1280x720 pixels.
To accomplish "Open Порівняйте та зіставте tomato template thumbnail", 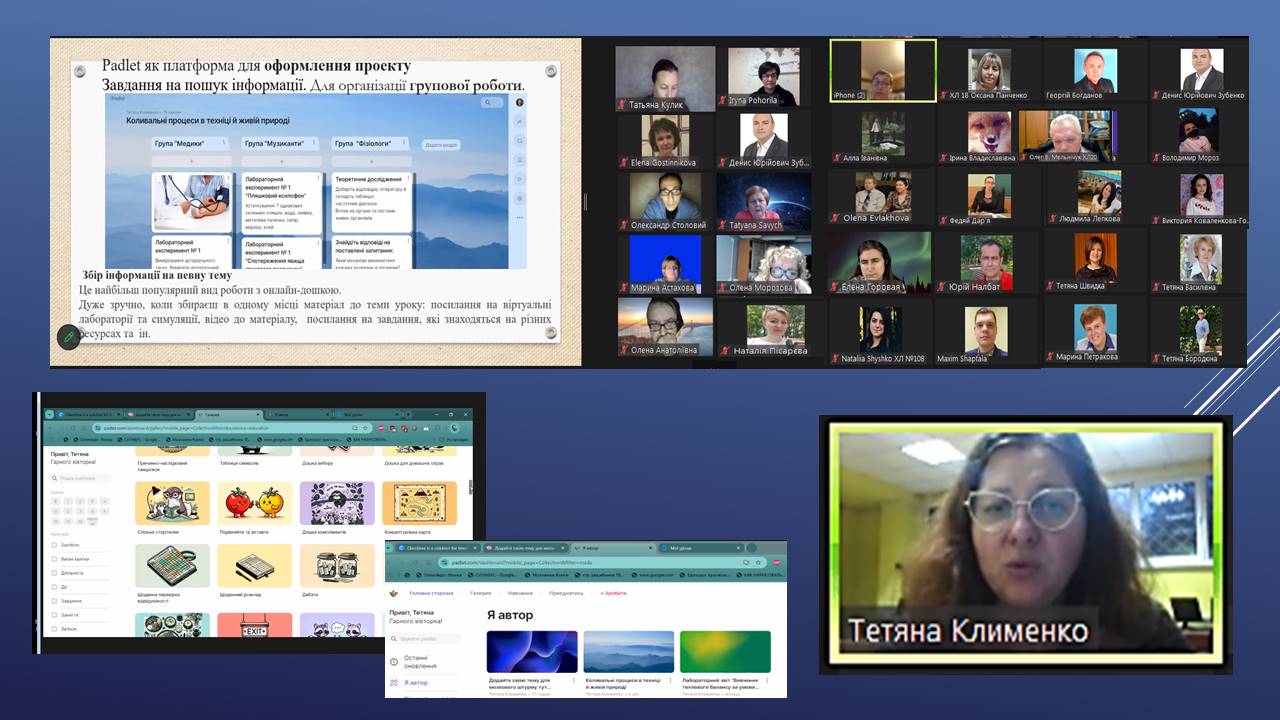I will 255,503.
